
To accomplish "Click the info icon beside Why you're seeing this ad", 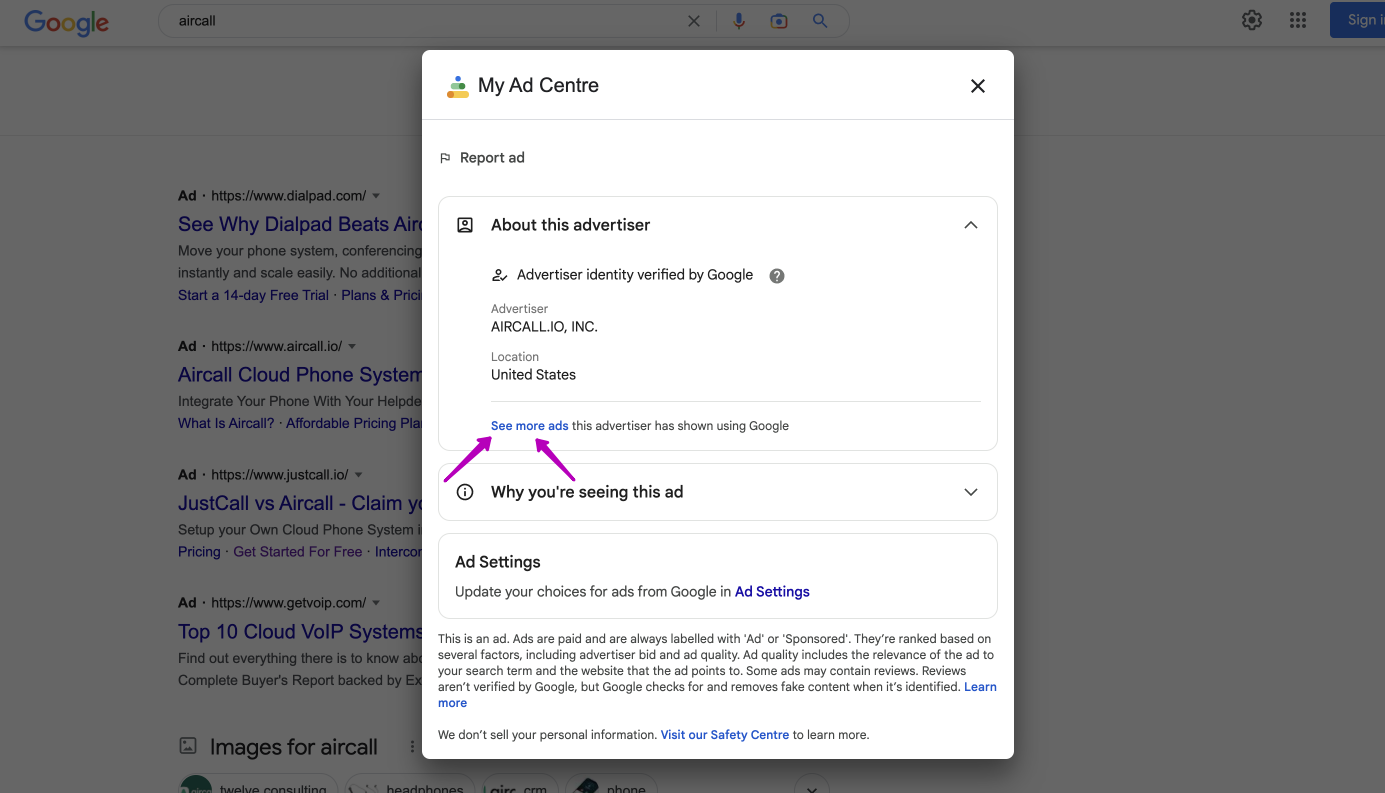I will coord(465,492).
